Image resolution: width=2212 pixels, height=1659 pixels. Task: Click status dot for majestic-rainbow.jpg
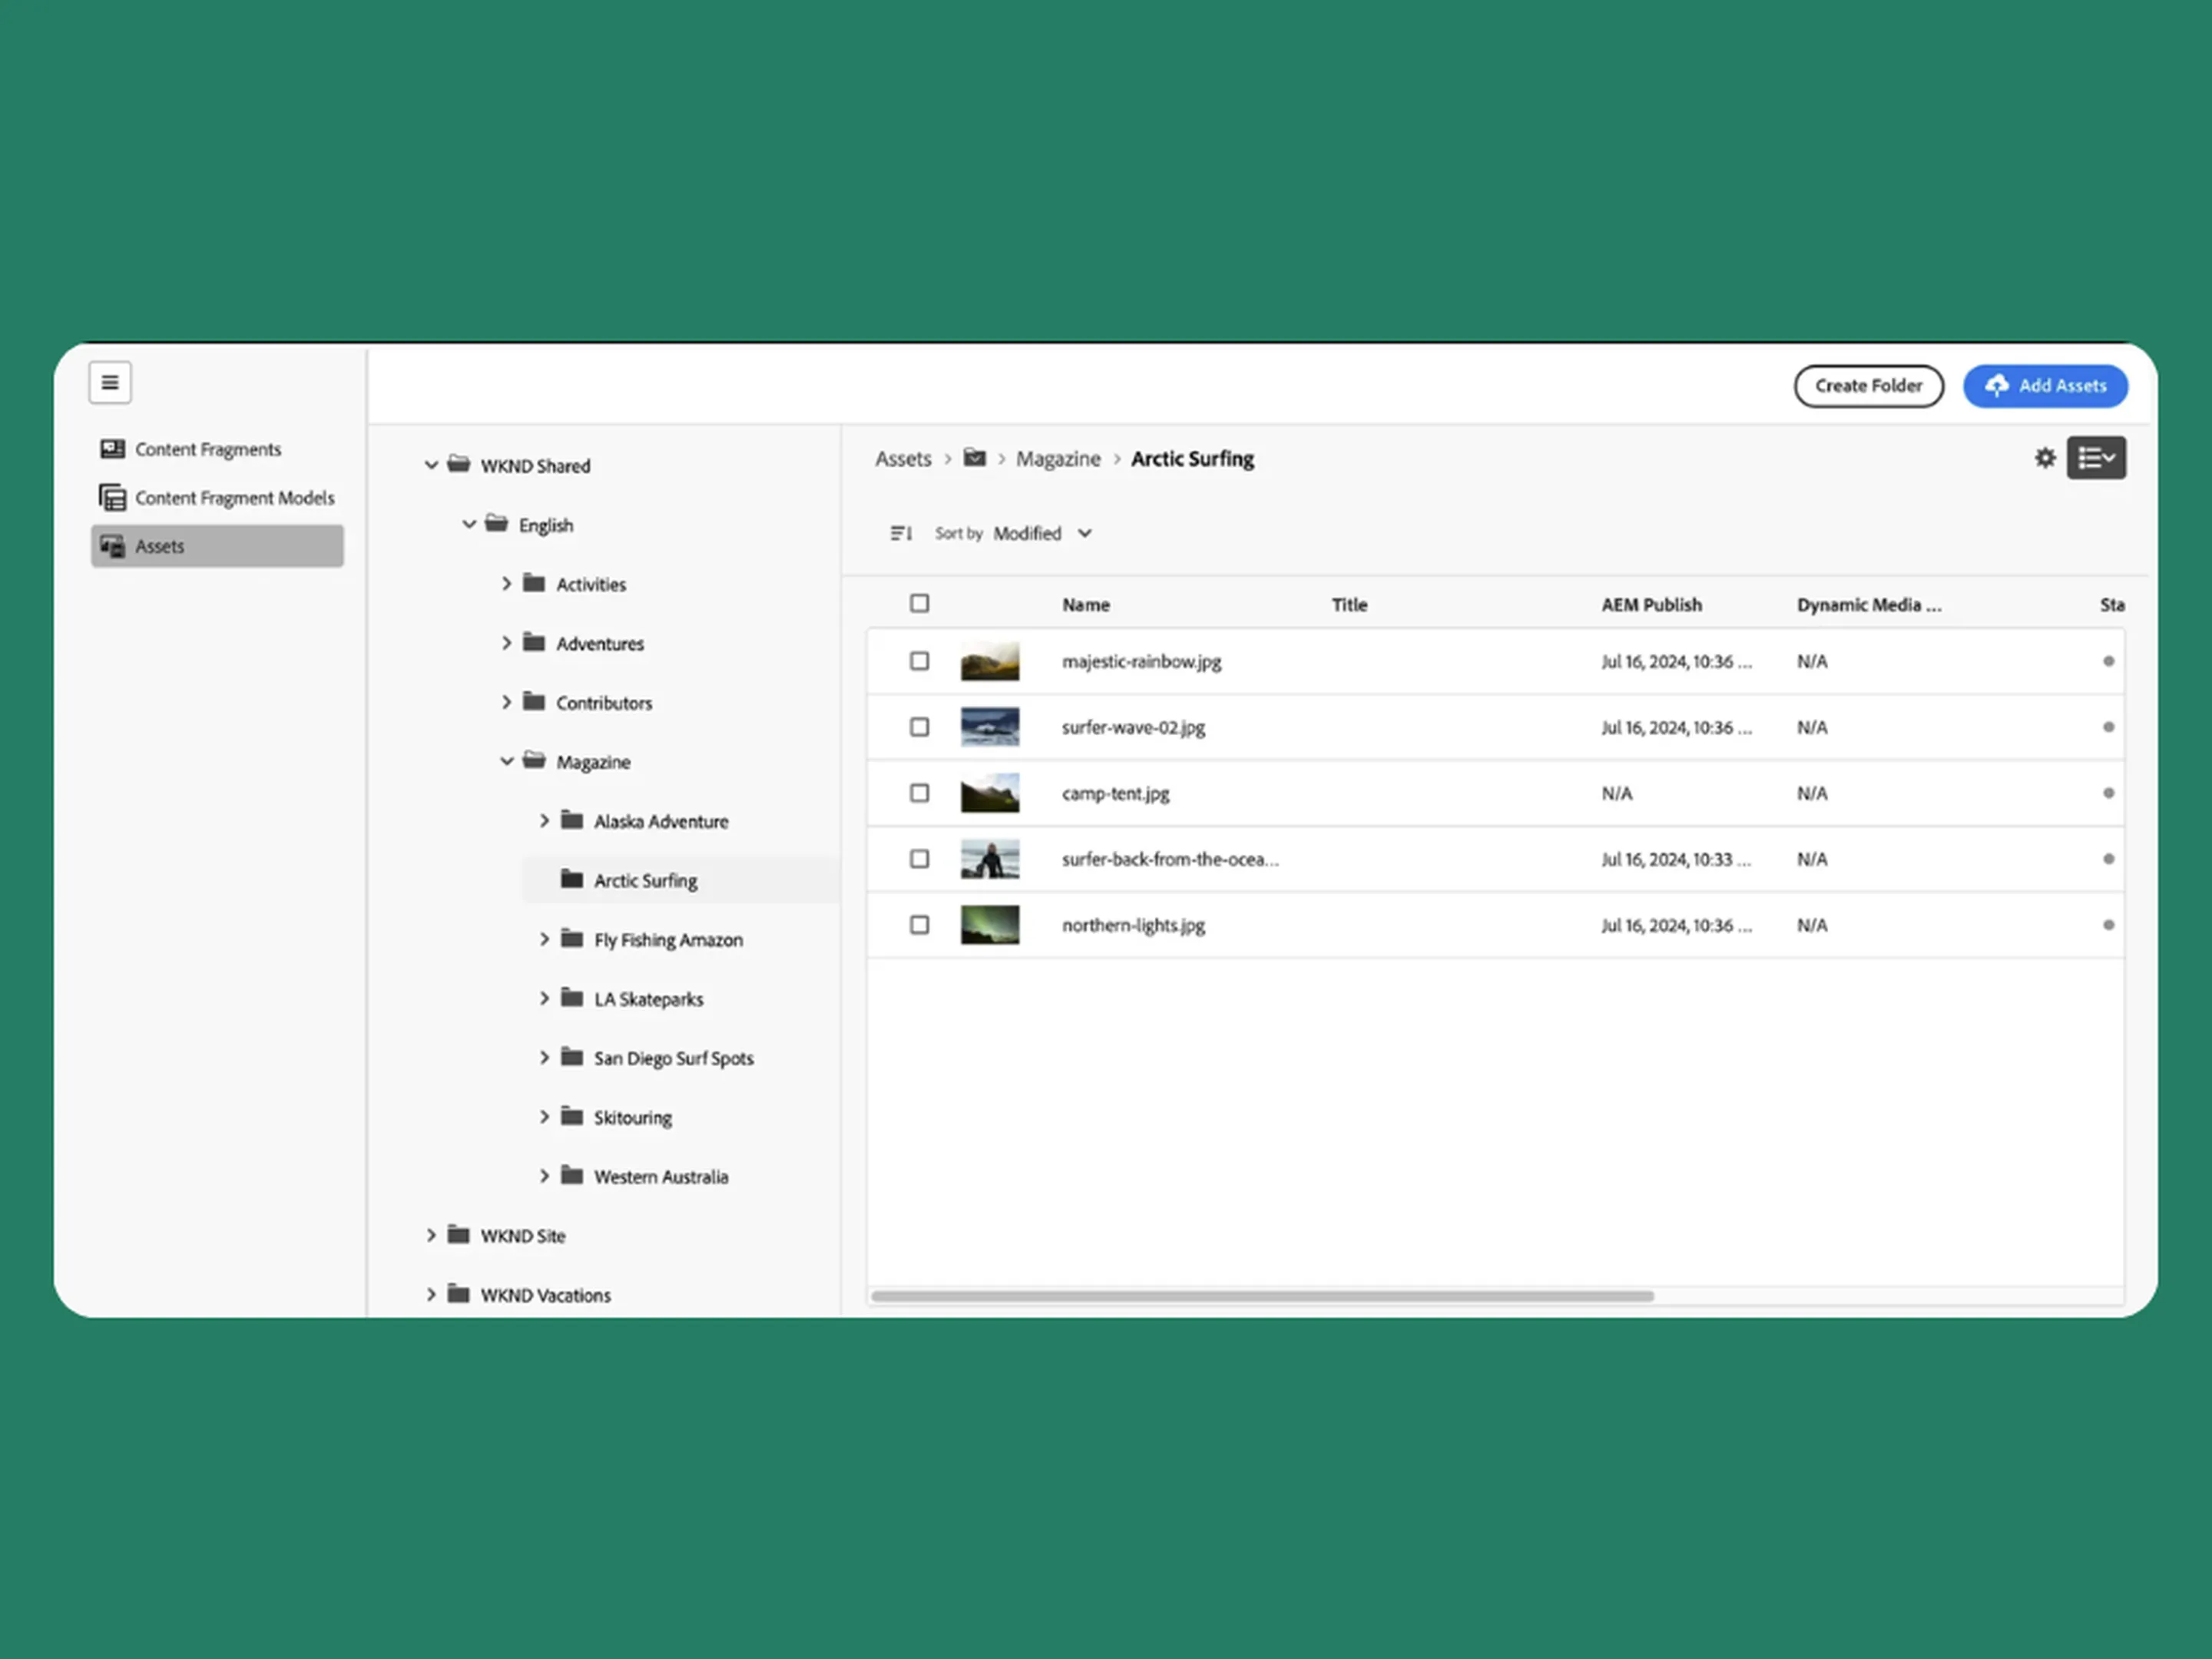[x=2108, y=661]
